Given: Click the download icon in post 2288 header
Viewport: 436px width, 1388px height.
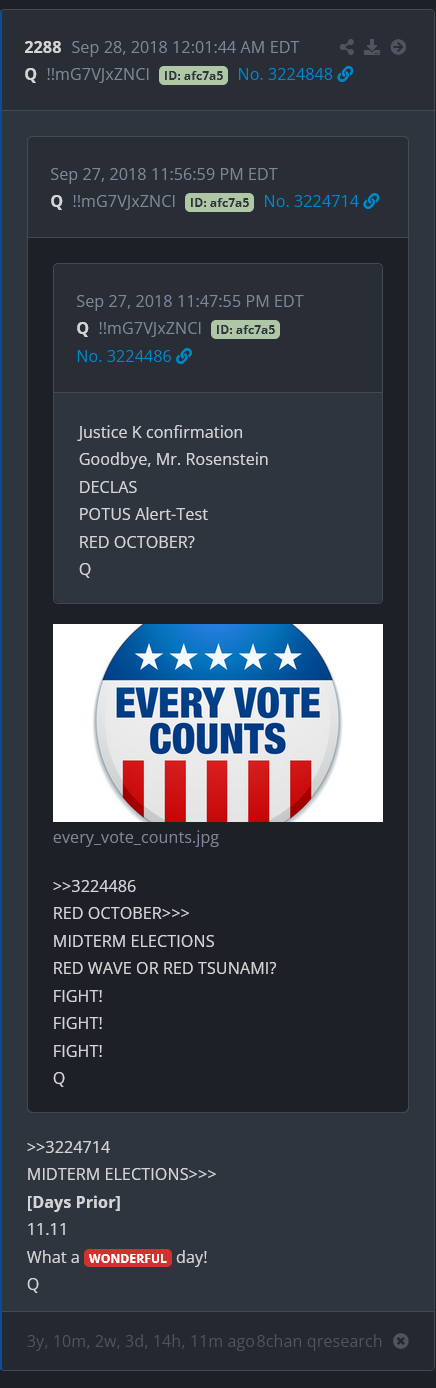Looking at the screenshot, I should tap(372, 47).
